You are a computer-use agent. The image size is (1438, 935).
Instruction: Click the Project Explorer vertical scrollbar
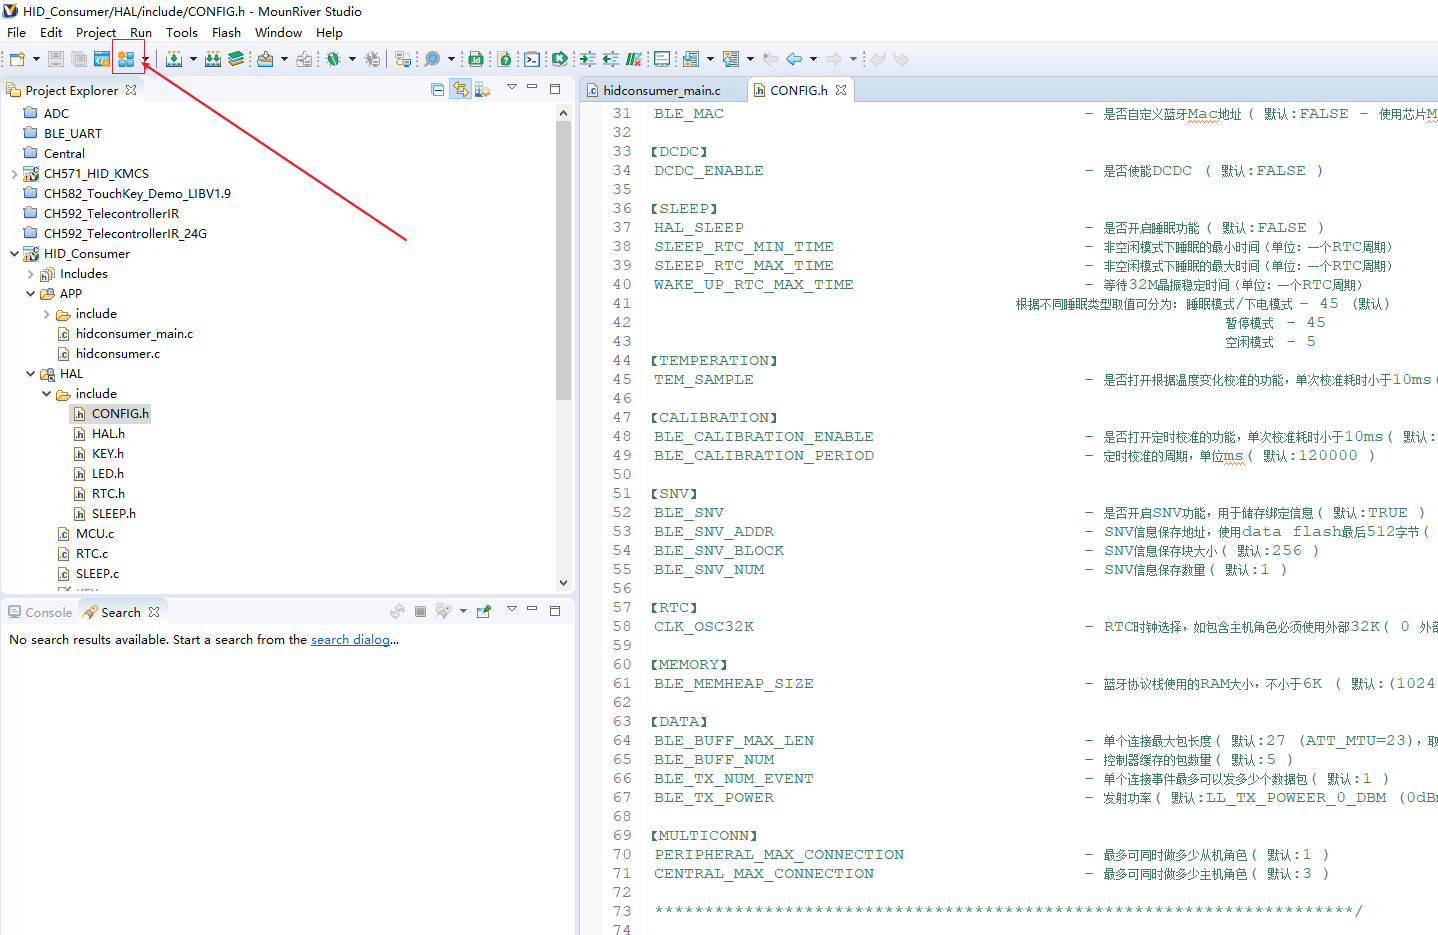[x=563, y=260]
